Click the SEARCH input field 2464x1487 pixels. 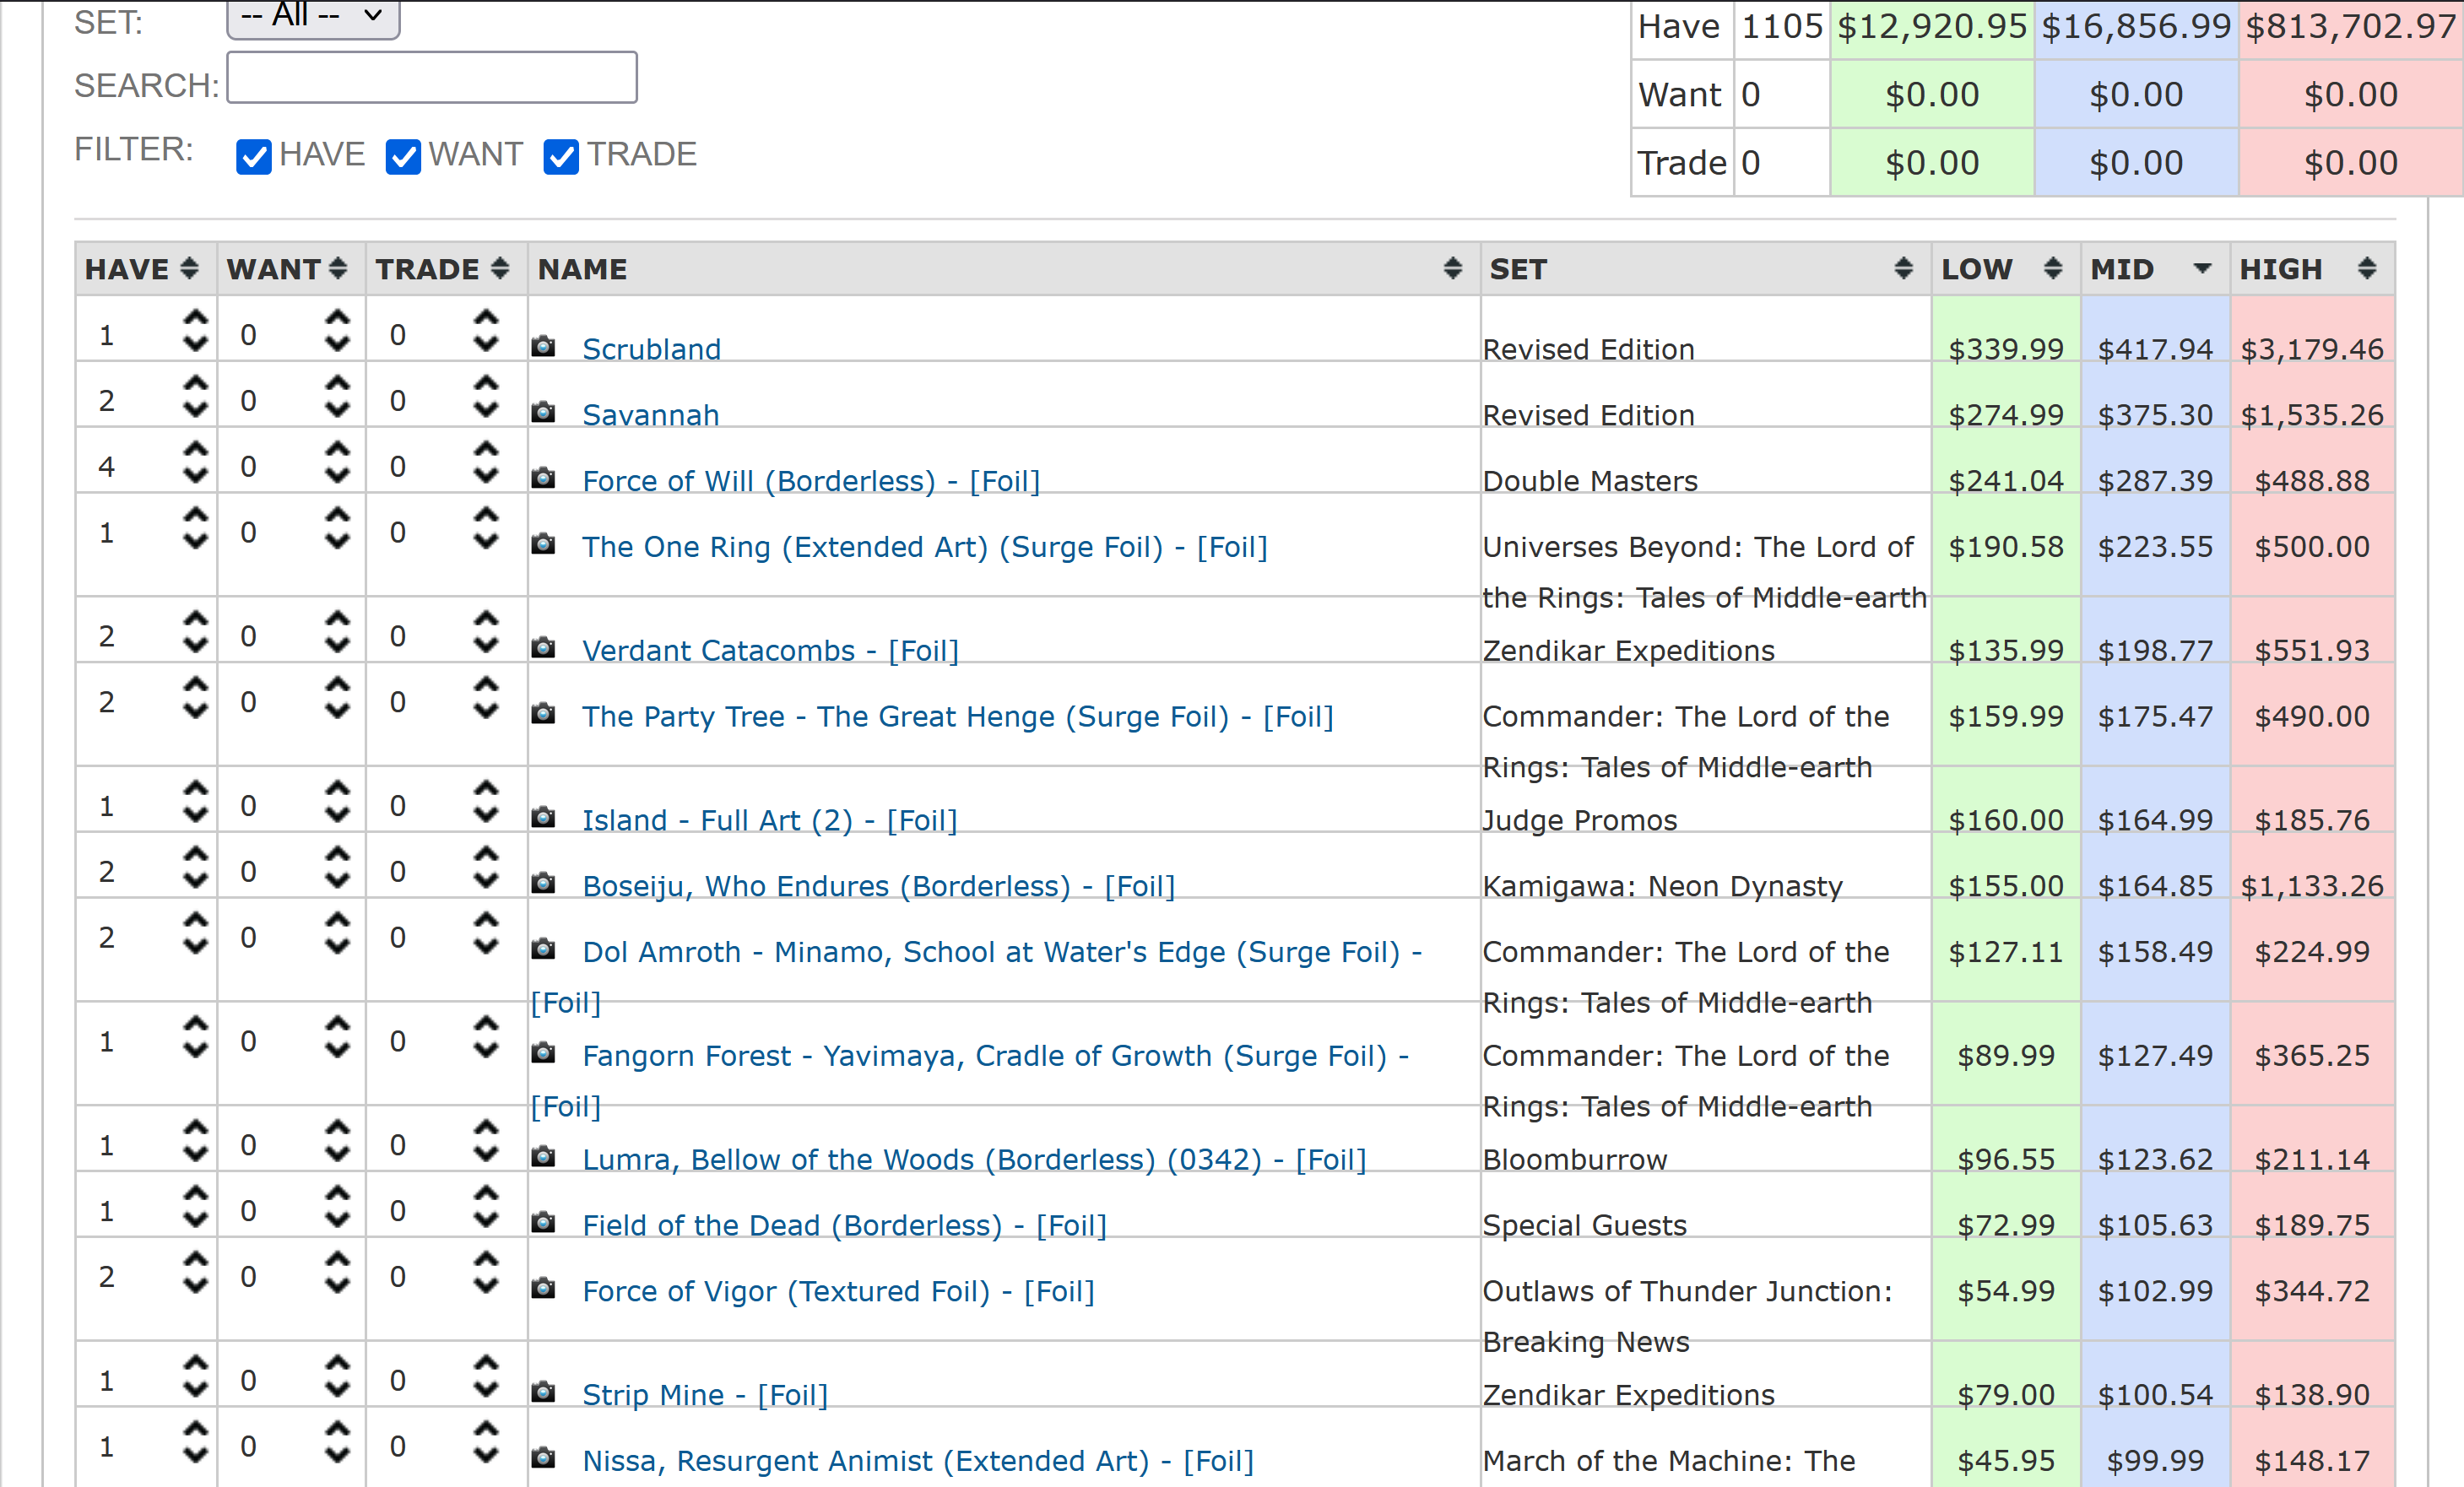(x=432, y=78)
